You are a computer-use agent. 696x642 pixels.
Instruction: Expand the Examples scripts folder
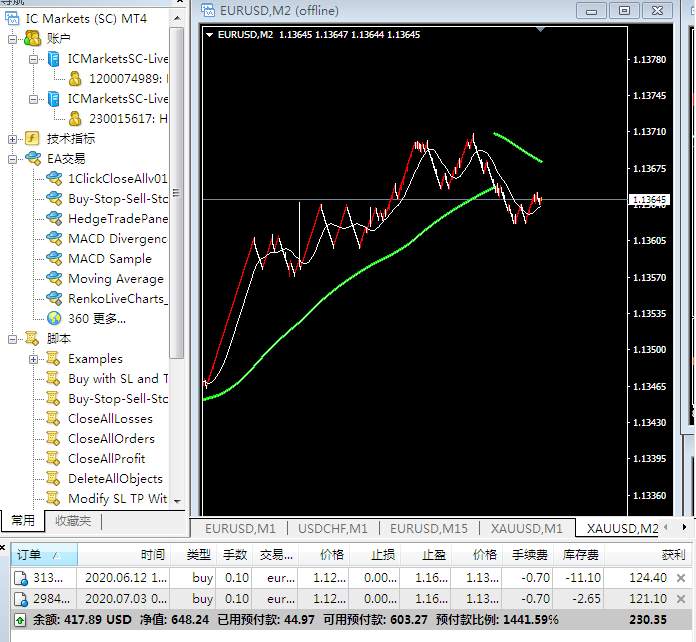33,359
